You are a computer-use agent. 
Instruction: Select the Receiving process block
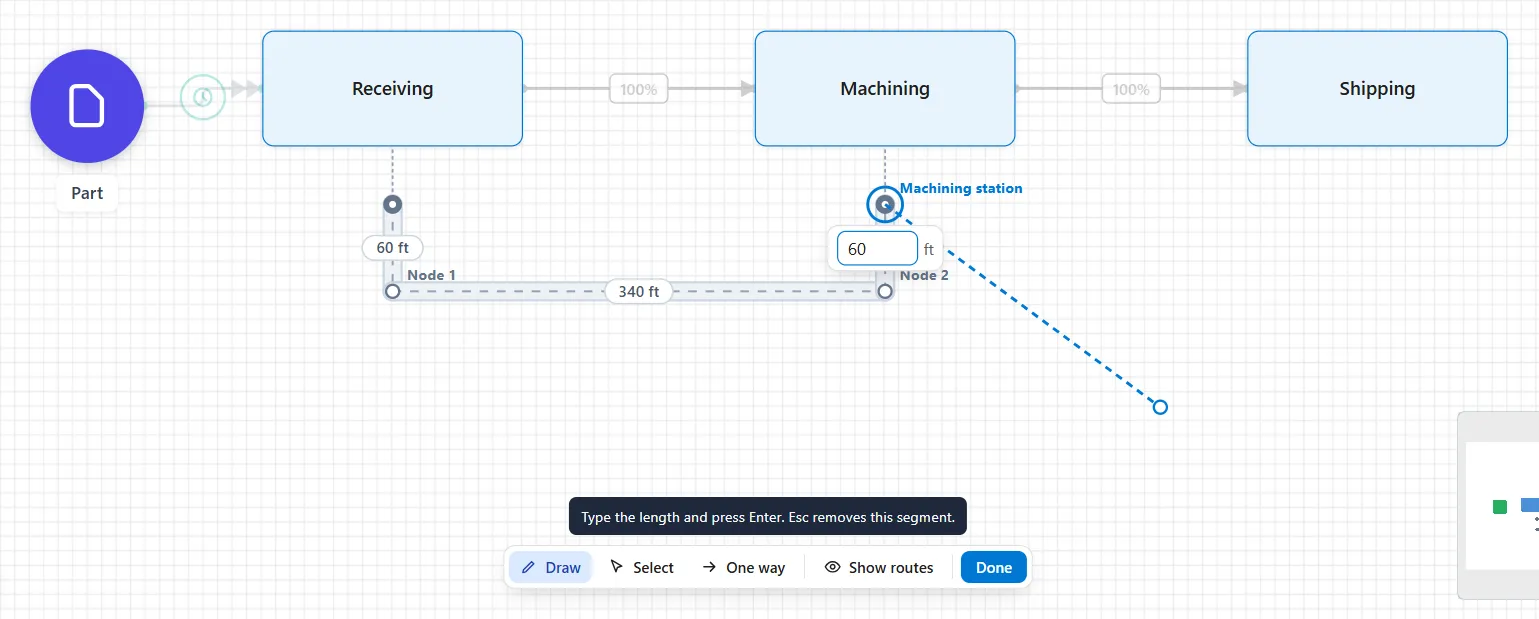point(392,89)
